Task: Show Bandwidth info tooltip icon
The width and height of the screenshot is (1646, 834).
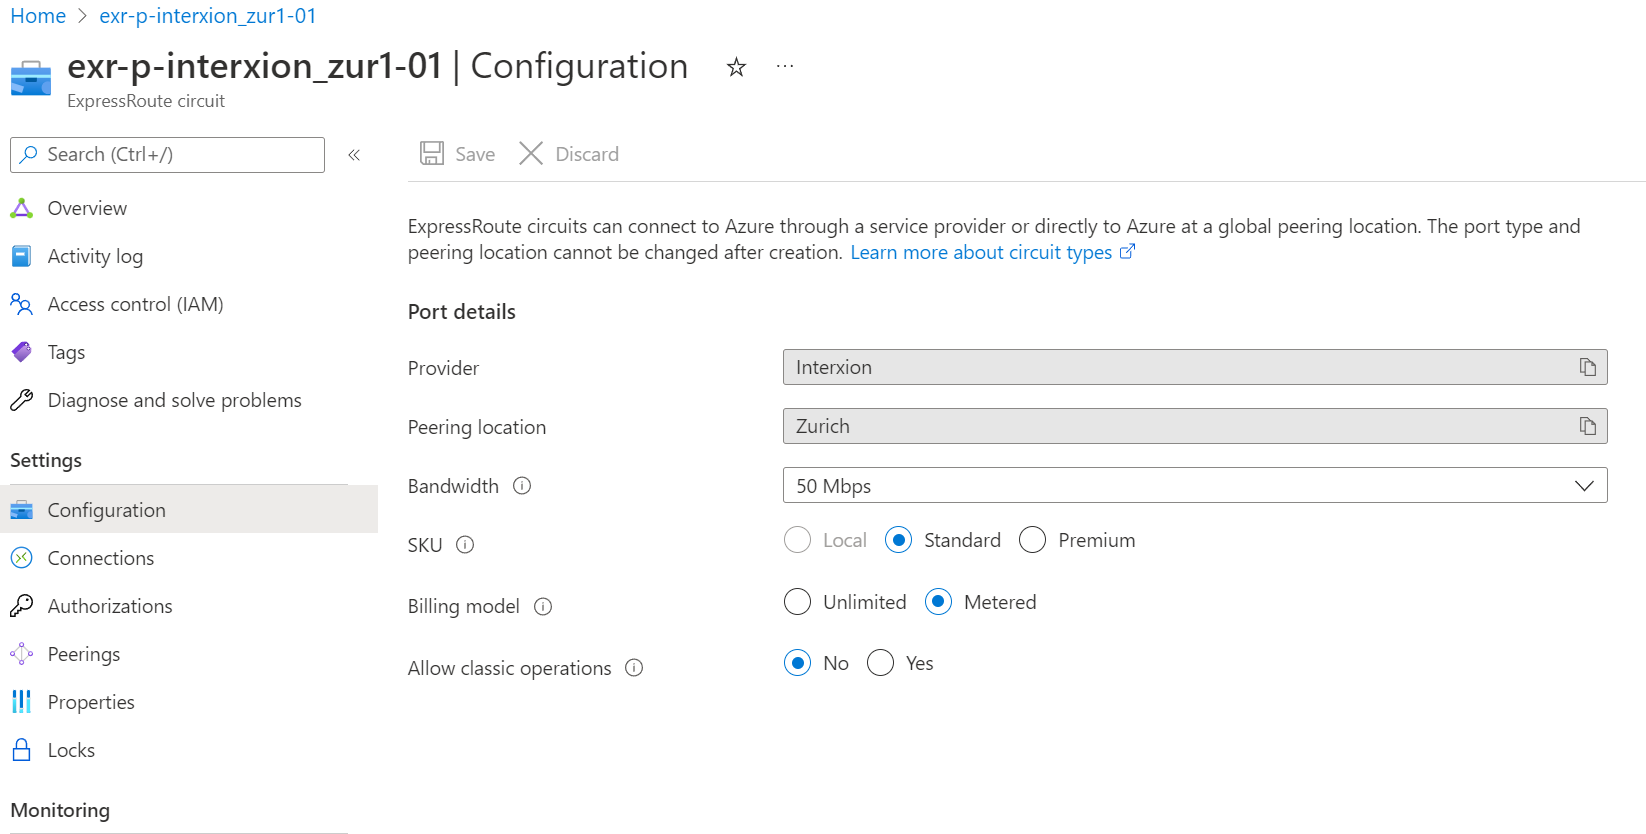Action: pos(522,486)
